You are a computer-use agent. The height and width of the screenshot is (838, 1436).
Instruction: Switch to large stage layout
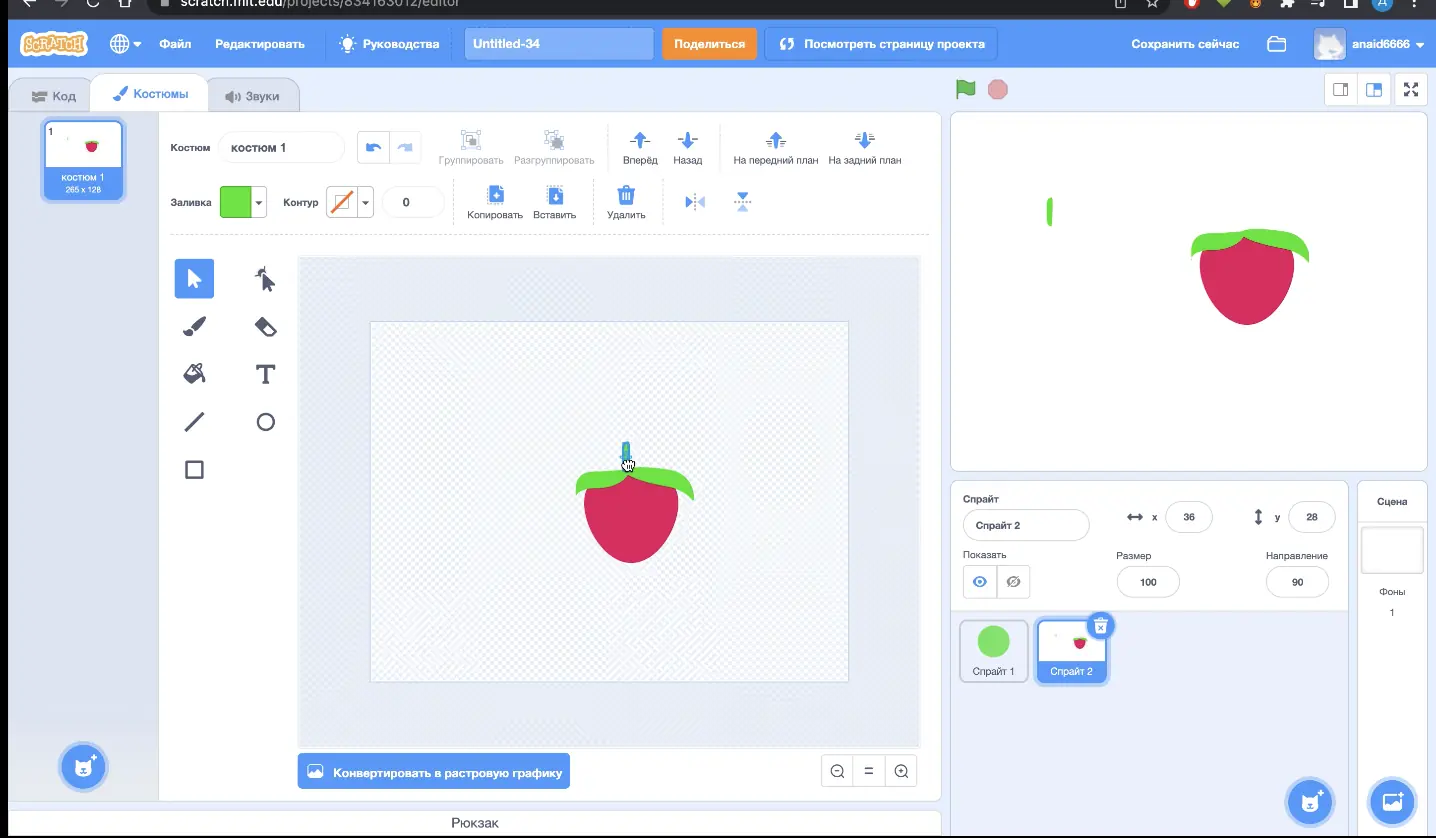point(1374,89)
